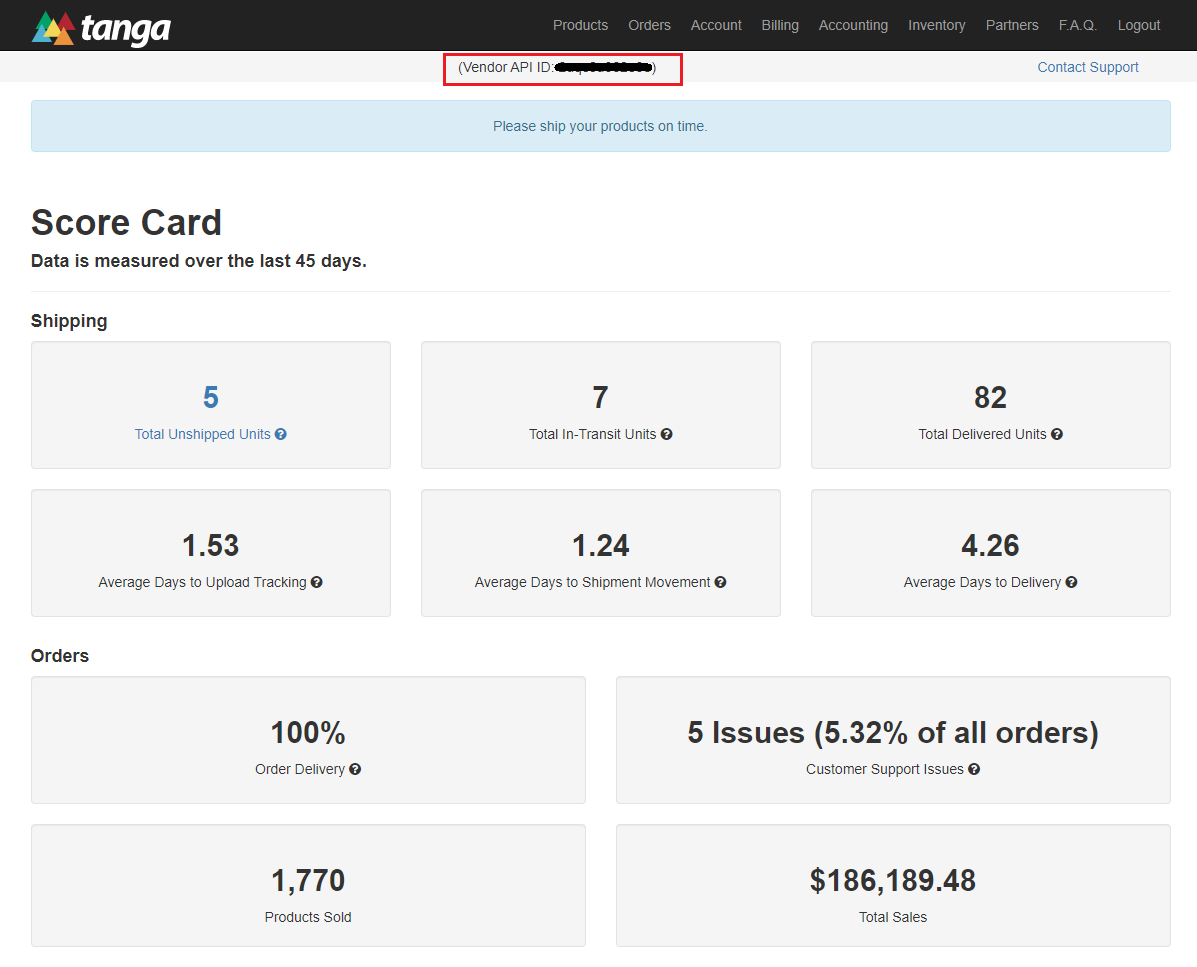Go to the Accounting section
Image resolution: width=1197 pixels, height=967 pixels.
tap(853, 24)
